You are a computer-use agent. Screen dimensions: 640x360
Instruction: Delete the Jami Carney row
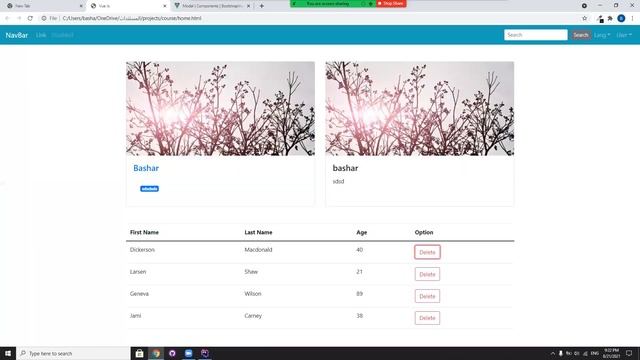pyautogui.click(x=427, y=318)
